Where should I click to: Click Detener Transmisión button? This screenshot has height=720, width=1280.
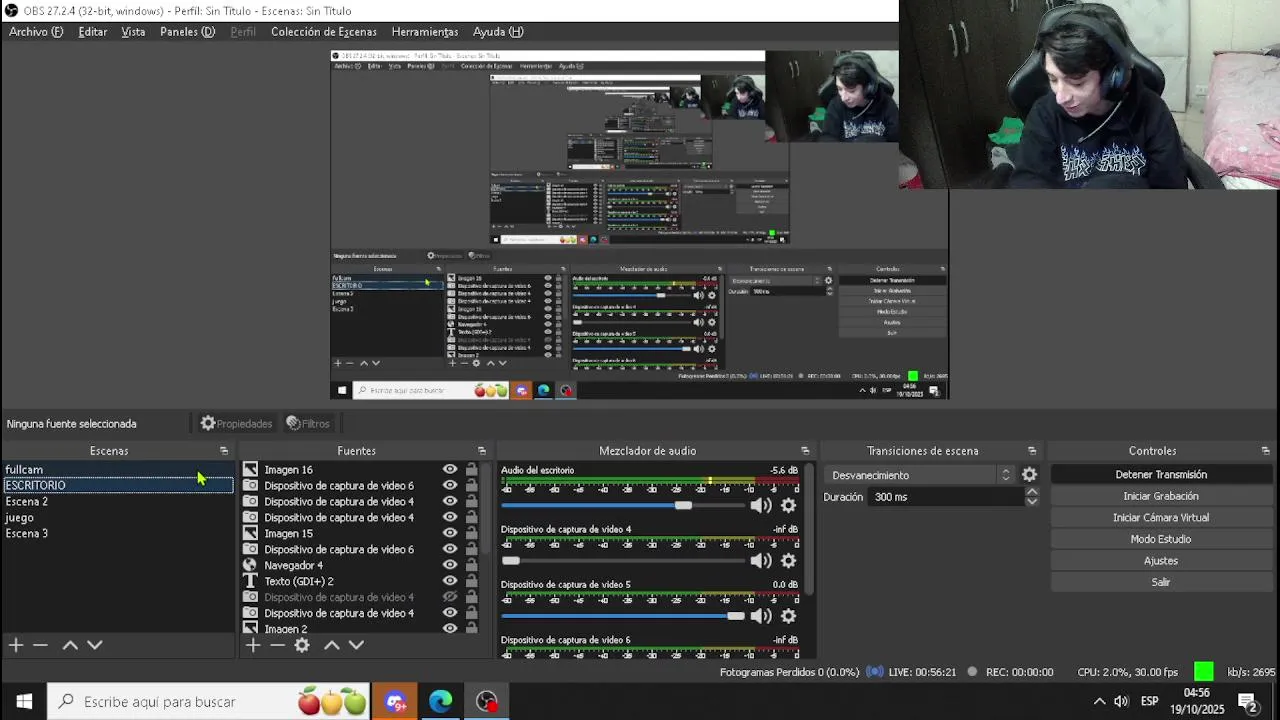[x=1161, y=475]
